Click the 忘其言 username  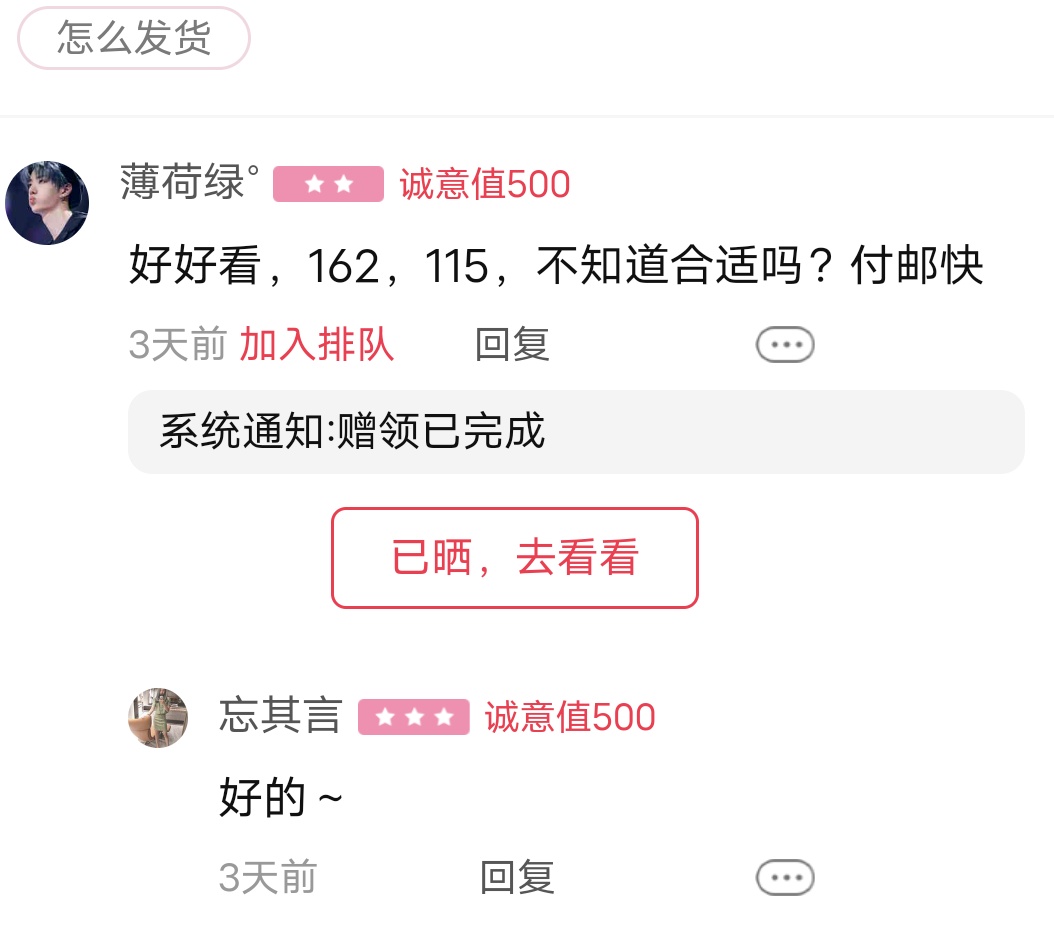click(280, 715)
